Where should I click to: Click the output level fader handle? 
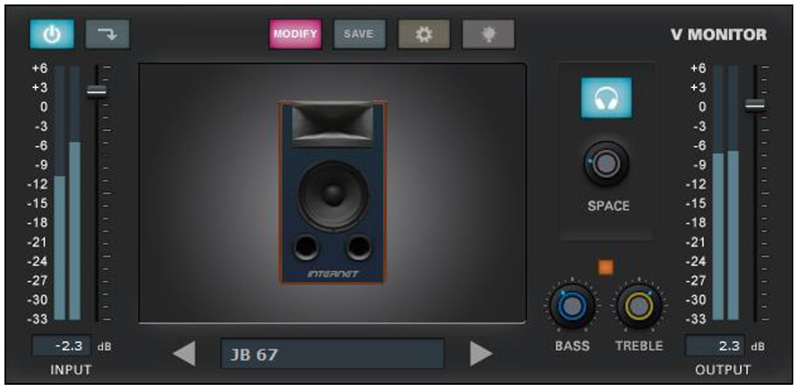coord(755,105)
